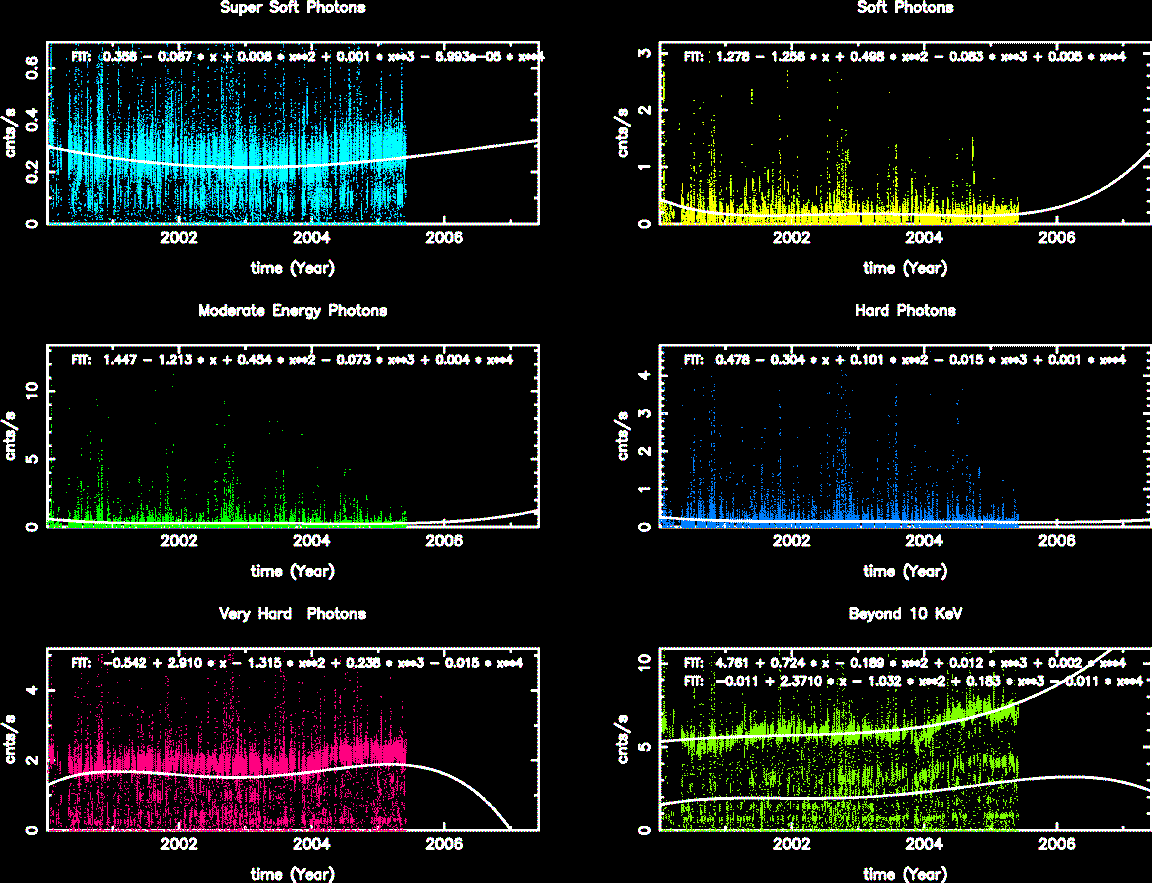The width and height of the screenshot is (1152, 883).
Task: Click the Super Soft Photons plot title
Action: [292, 8]
